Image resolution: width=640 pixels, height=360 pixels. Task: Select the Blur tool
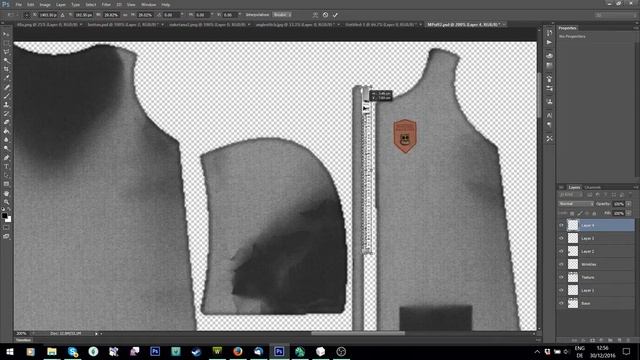[6, 140]
